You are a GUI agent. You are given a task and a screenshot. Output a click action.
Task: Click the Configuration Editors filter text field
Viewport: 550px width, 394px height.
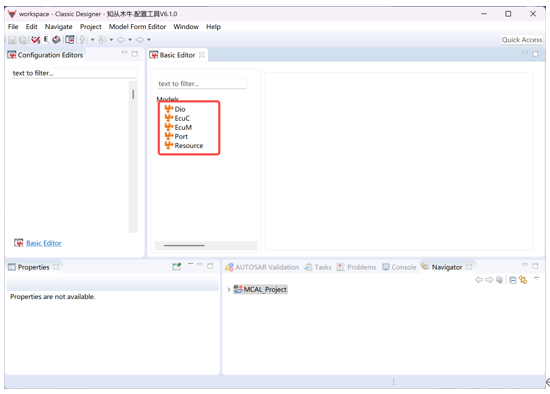tap(74, 73)
